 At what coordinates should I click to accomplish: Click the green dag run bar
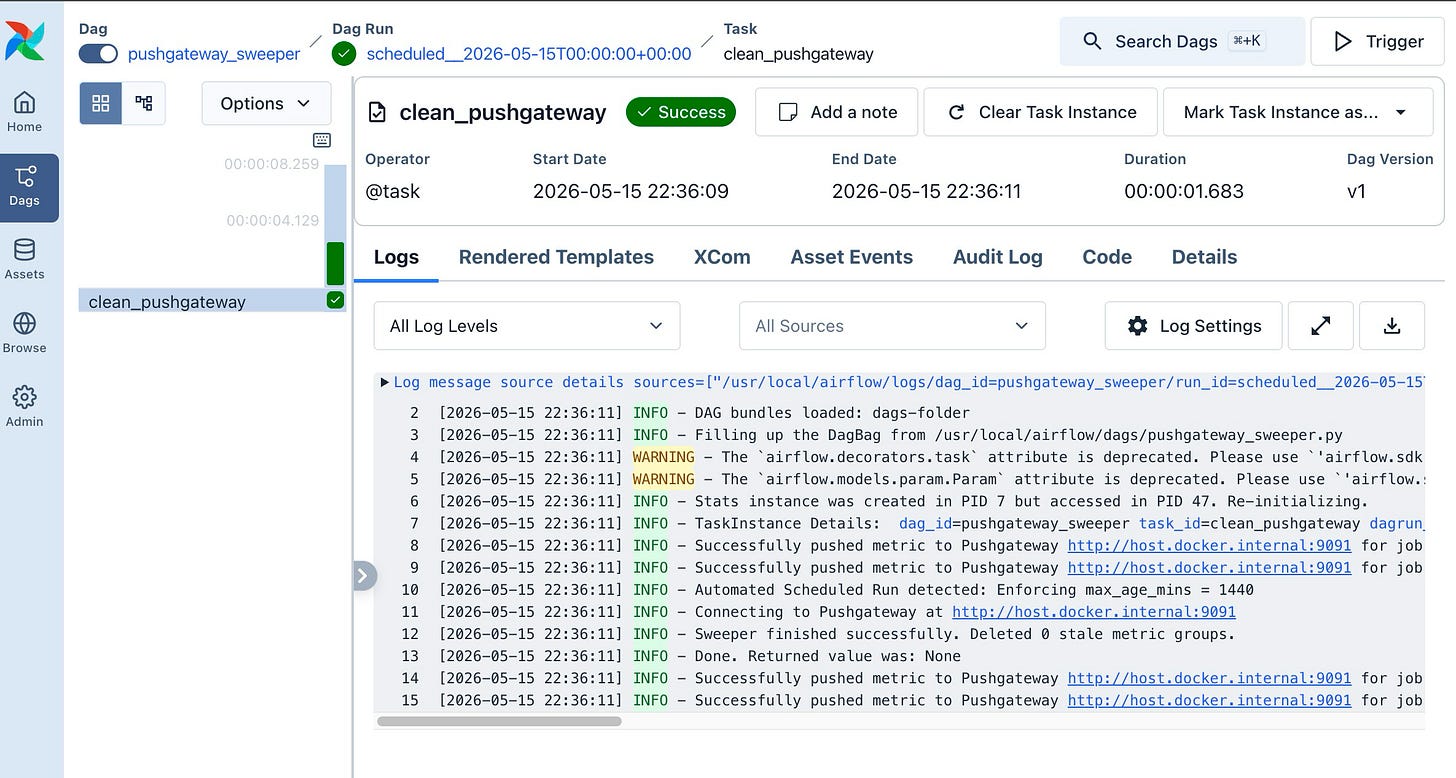[335, 263]
